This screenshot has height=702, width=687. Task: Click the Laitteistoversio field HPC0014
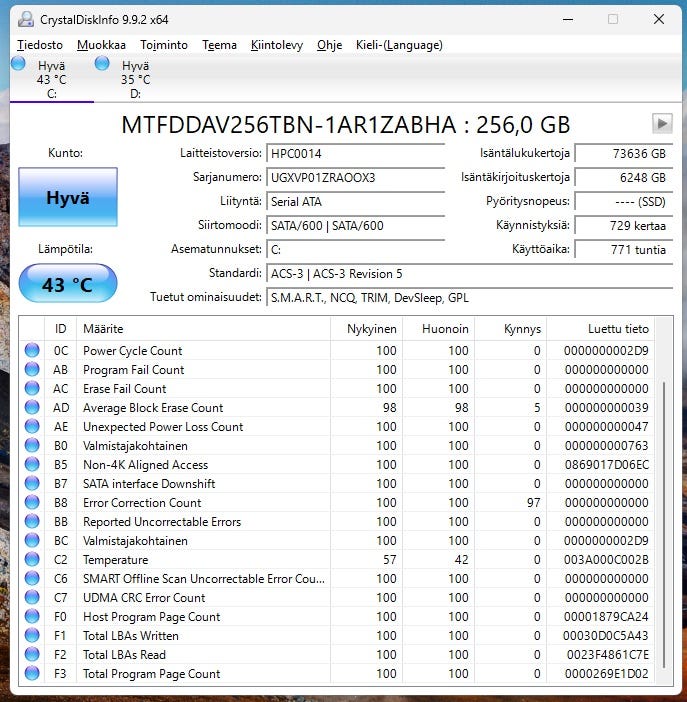tap(356, 154)
